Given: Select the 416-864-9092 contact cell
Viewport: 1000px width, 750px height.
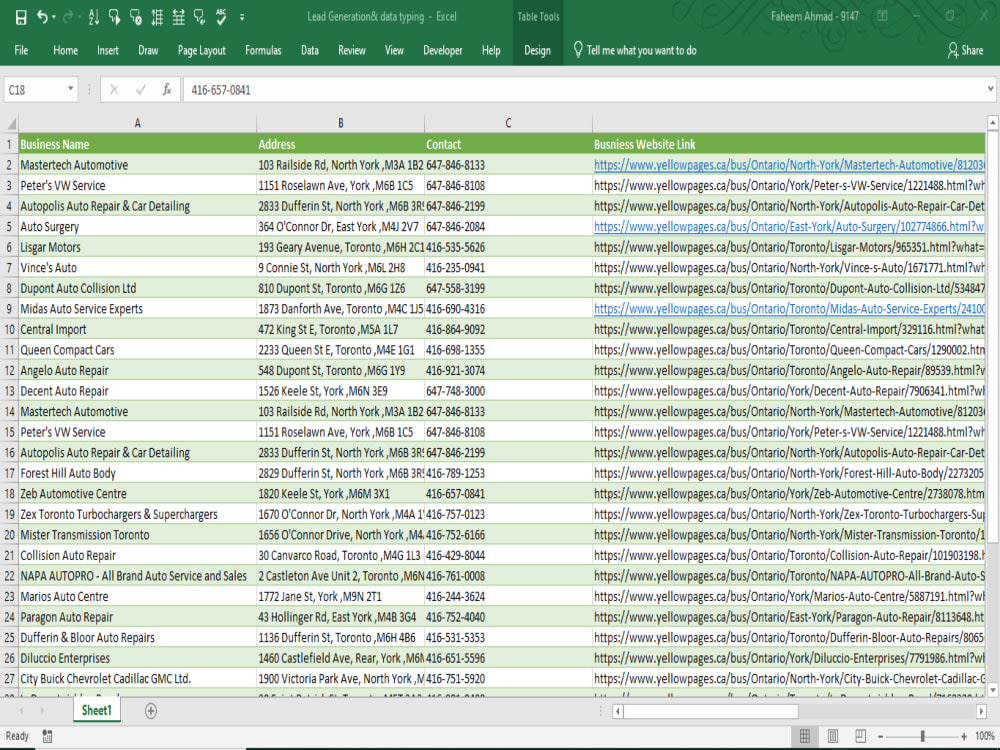Looking at the screenshot, I should tap(508, 329).
